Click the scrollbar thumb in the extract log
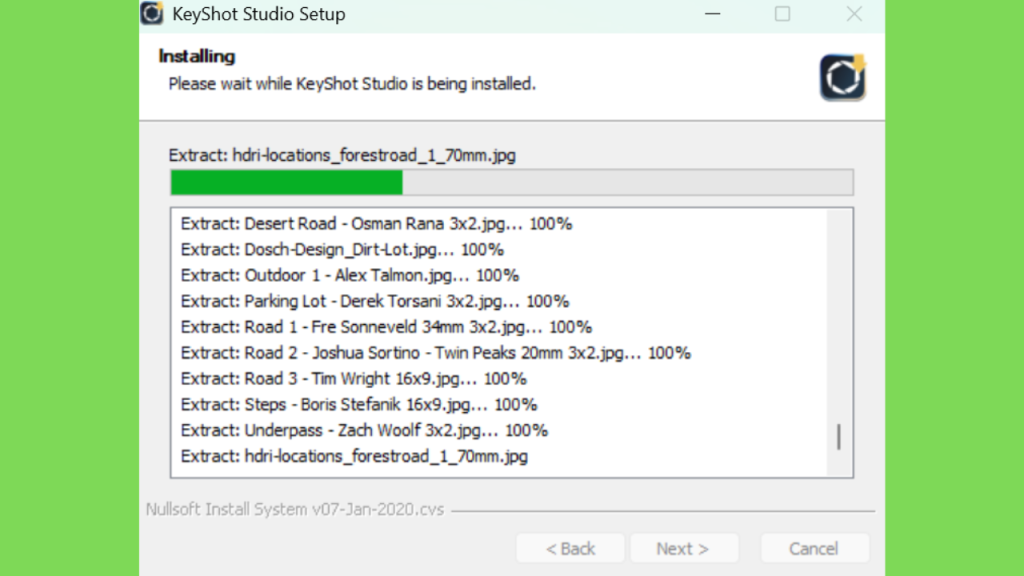Viewport: 1024px width, 576px height. [839, 437]
